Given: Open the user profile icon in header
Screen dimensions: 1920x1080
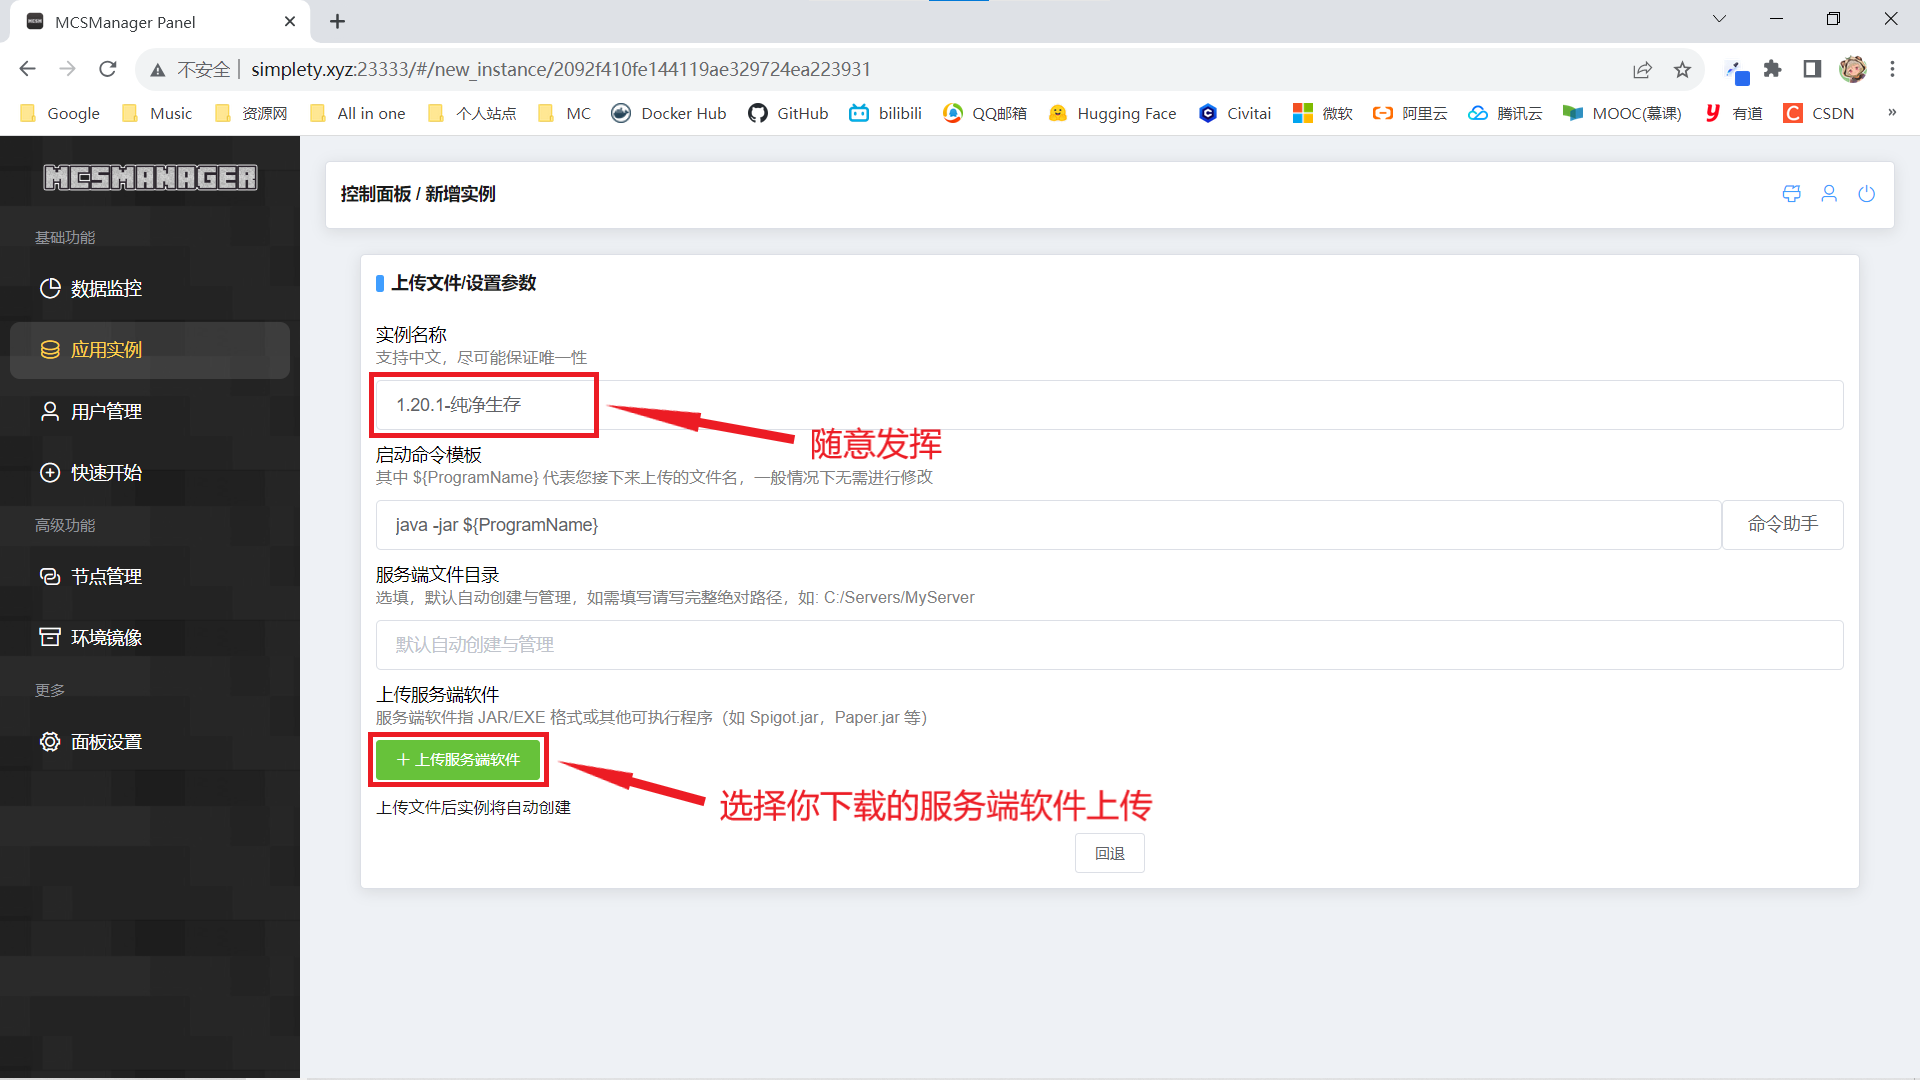Looking at the screenshot, I should point(1829,194).
